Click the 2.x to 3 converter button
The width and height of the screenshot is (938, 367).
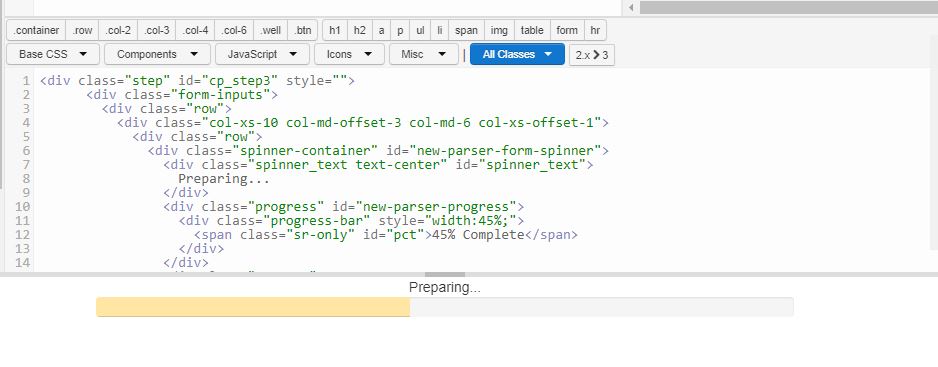tap(592, 54)
